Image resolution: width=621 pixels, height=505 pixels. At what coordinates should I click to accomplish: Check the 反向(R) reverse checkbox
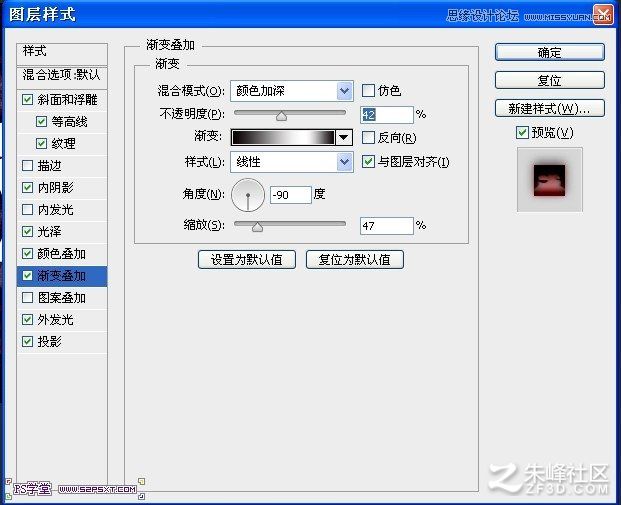368,137
